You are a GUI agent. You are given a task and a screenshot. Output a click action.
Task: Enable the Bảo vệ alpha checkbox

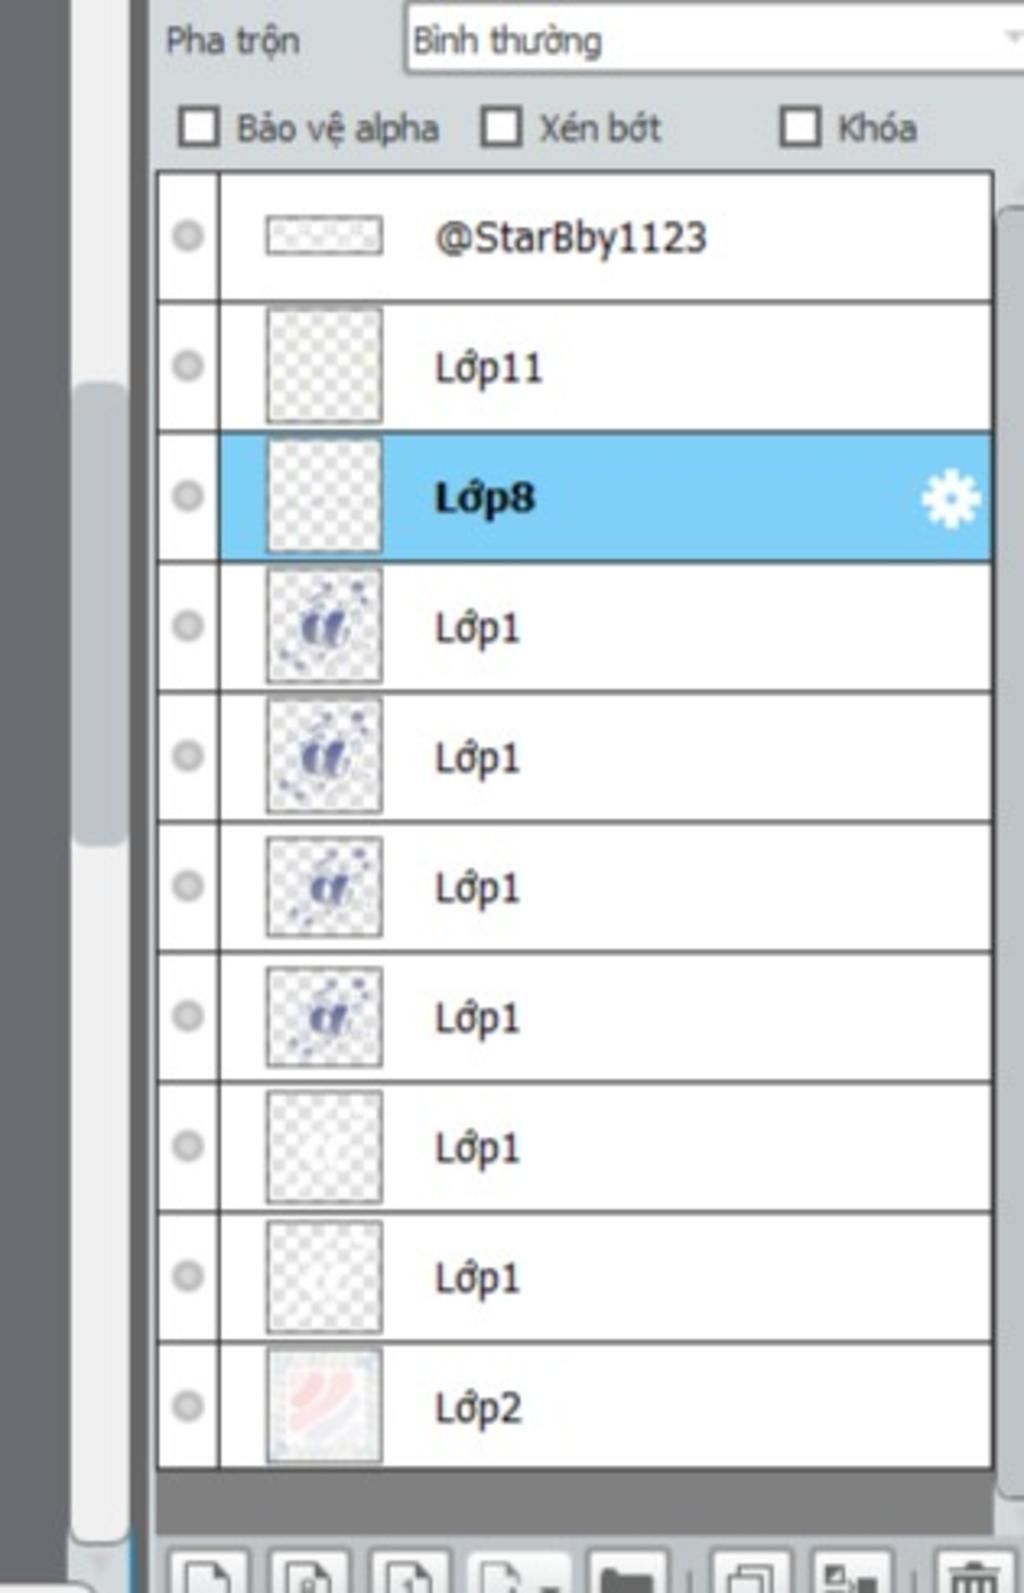[198, 128]
